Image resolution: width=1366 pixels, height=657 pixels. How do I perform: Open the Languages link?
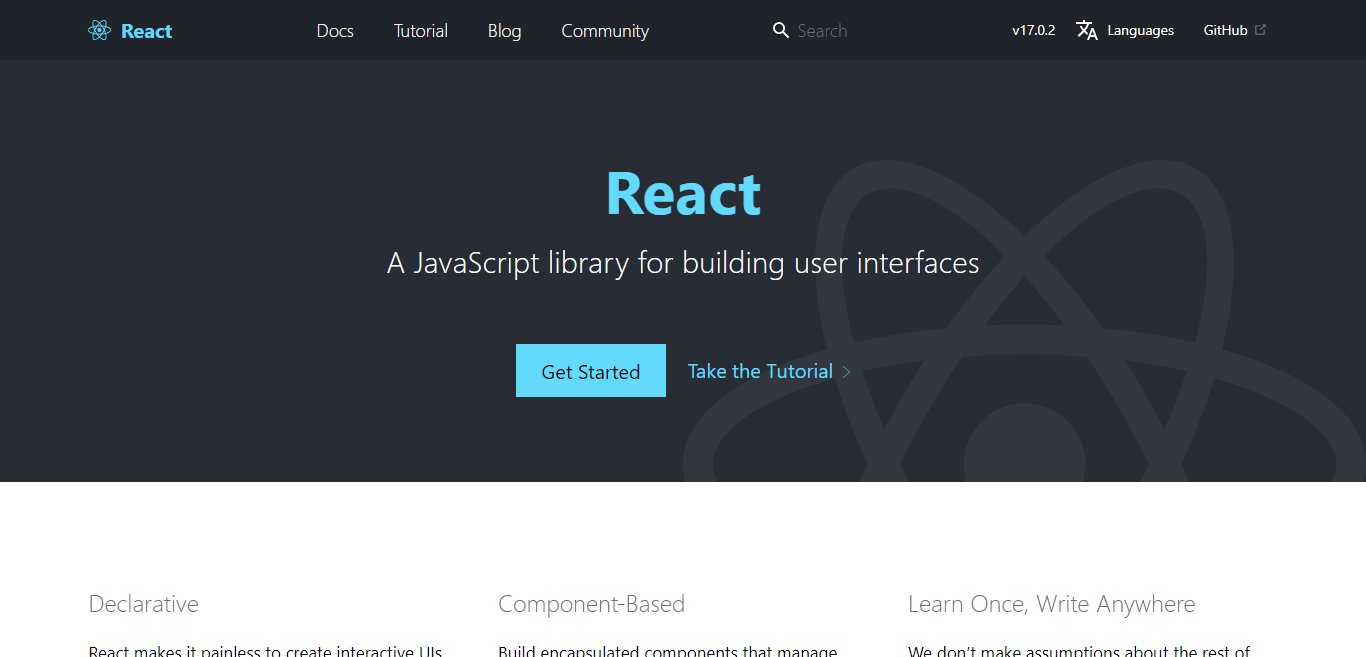click(1140, 30)
